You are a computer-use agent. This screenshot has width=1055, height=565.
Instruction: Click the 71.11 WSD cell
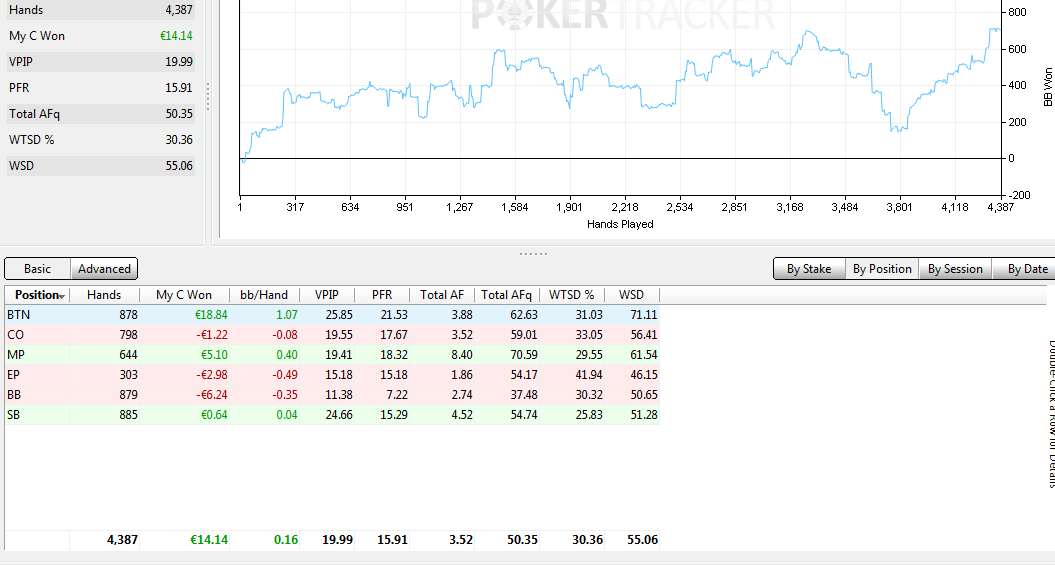click(644, 315)
